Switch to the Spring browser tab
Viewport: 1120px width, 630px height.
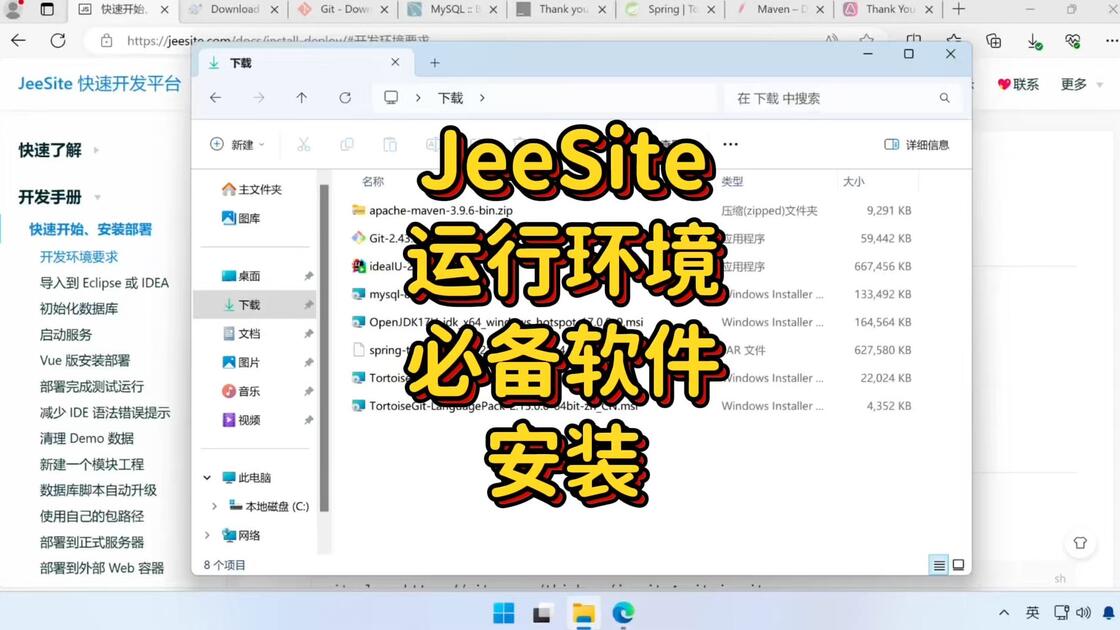pos(670,9)
